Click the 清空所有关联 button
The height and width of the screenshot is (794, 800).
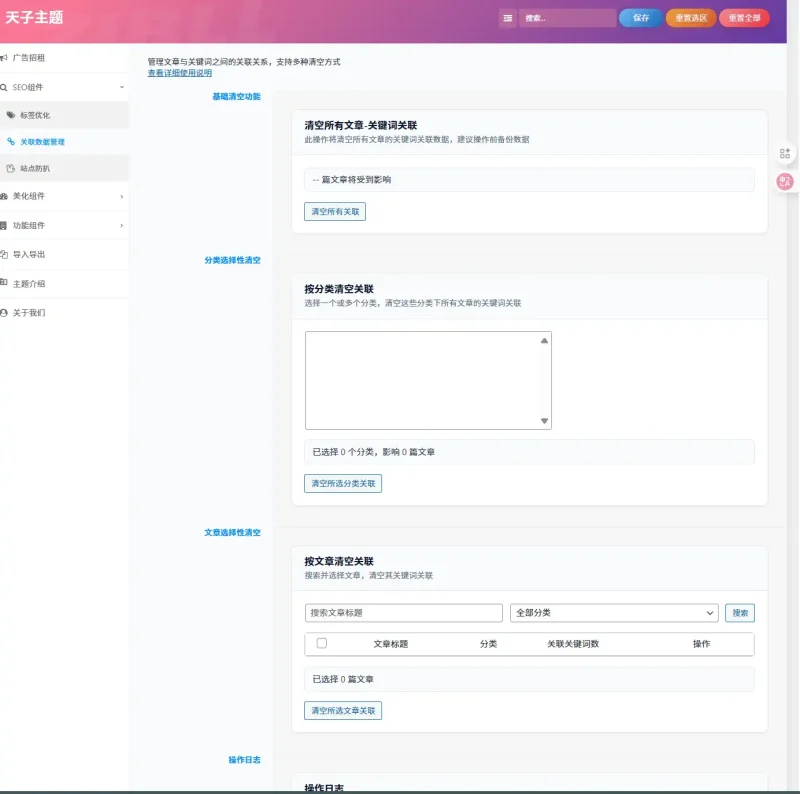335,212
